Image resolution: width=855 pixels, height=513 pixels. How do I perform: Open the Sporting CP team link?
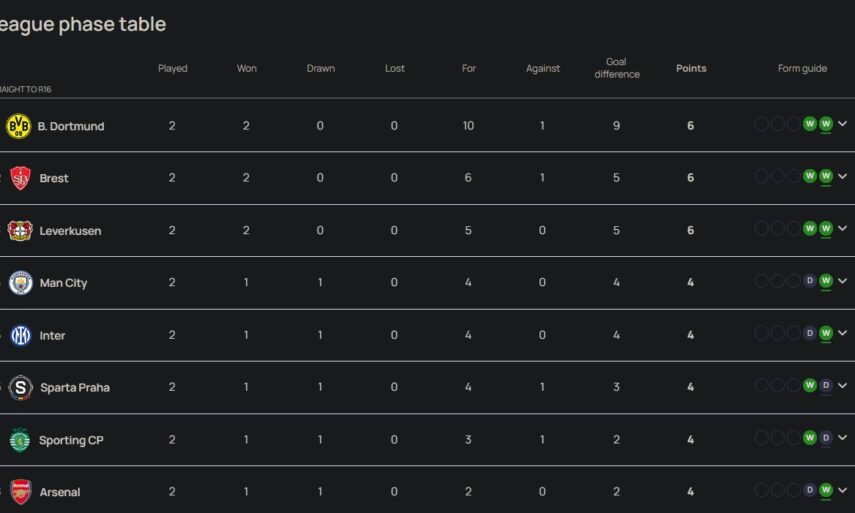[71, 440]
